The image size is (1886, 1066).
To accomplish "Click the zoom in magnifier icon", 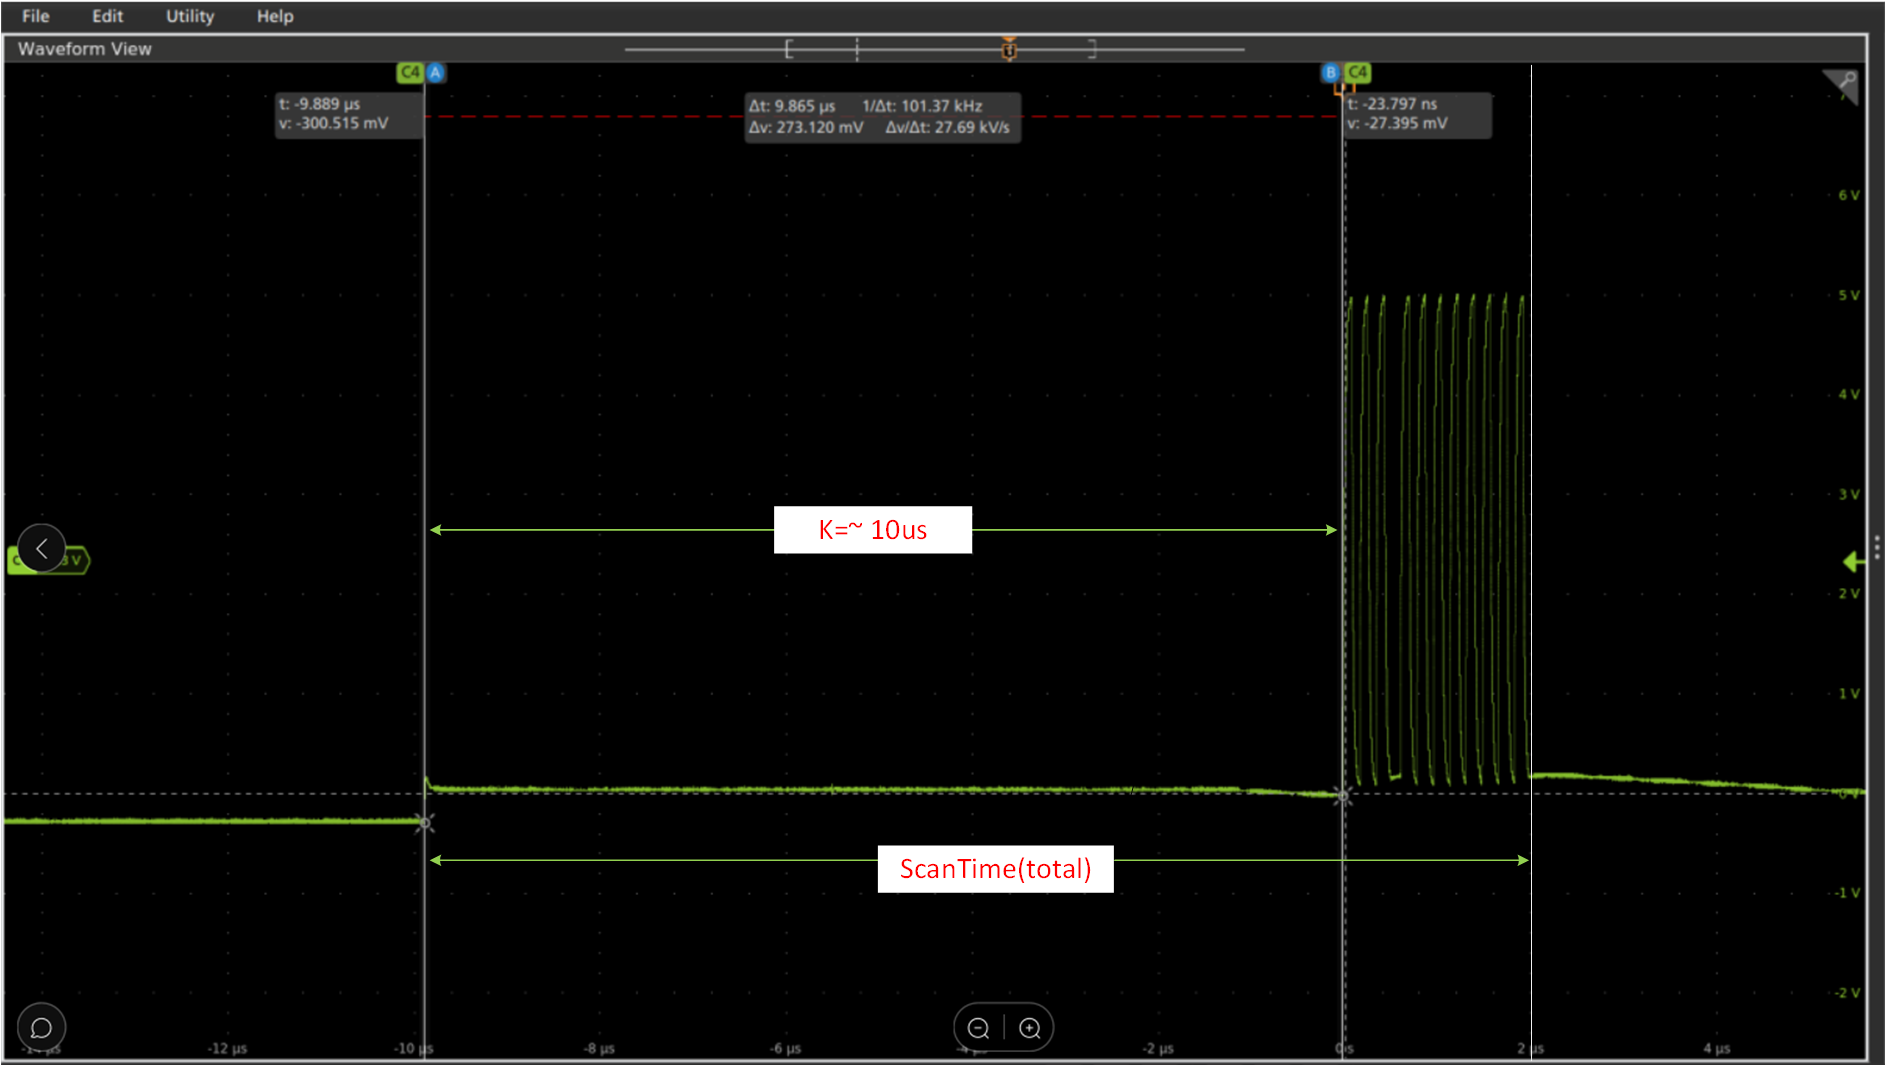I will 1030,1028.
